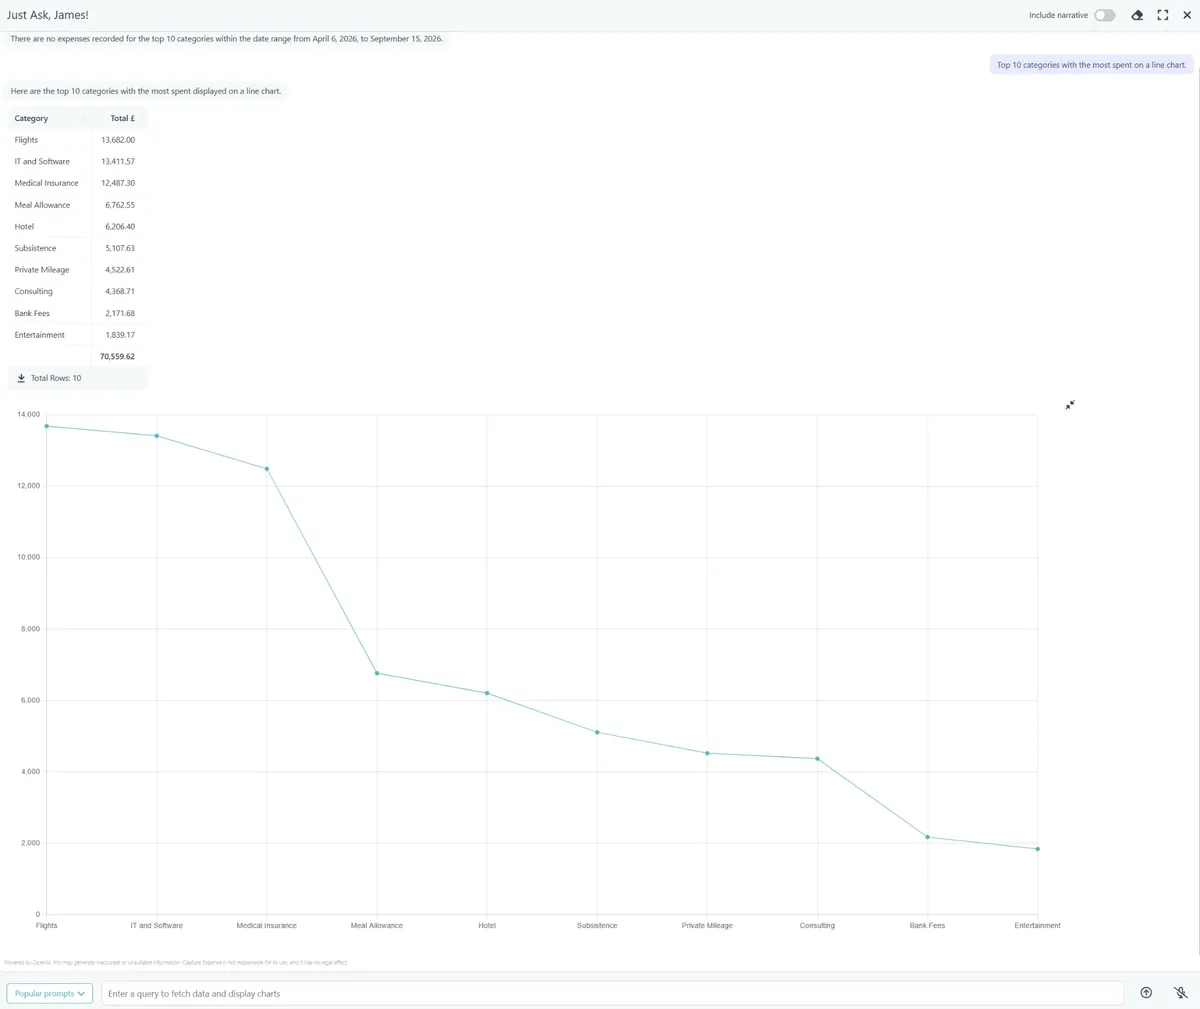
Task: Click the Medical Insurance chart data point
Action: click(267, 469)
